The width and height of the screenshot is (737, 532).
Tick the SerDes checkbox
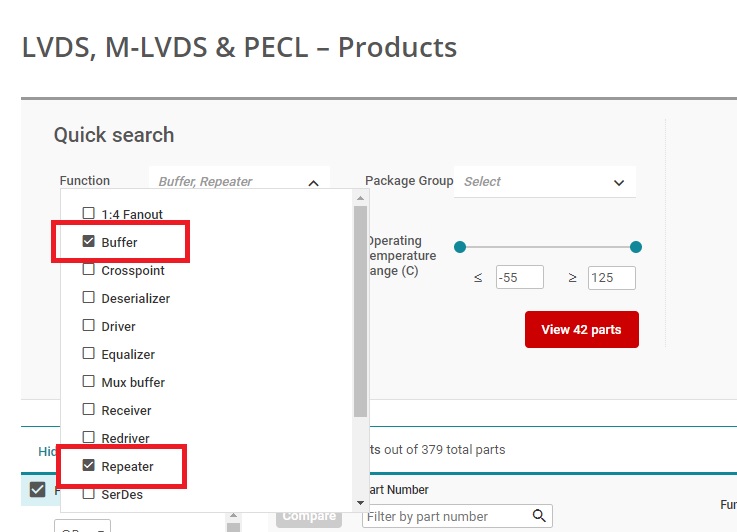89,494
